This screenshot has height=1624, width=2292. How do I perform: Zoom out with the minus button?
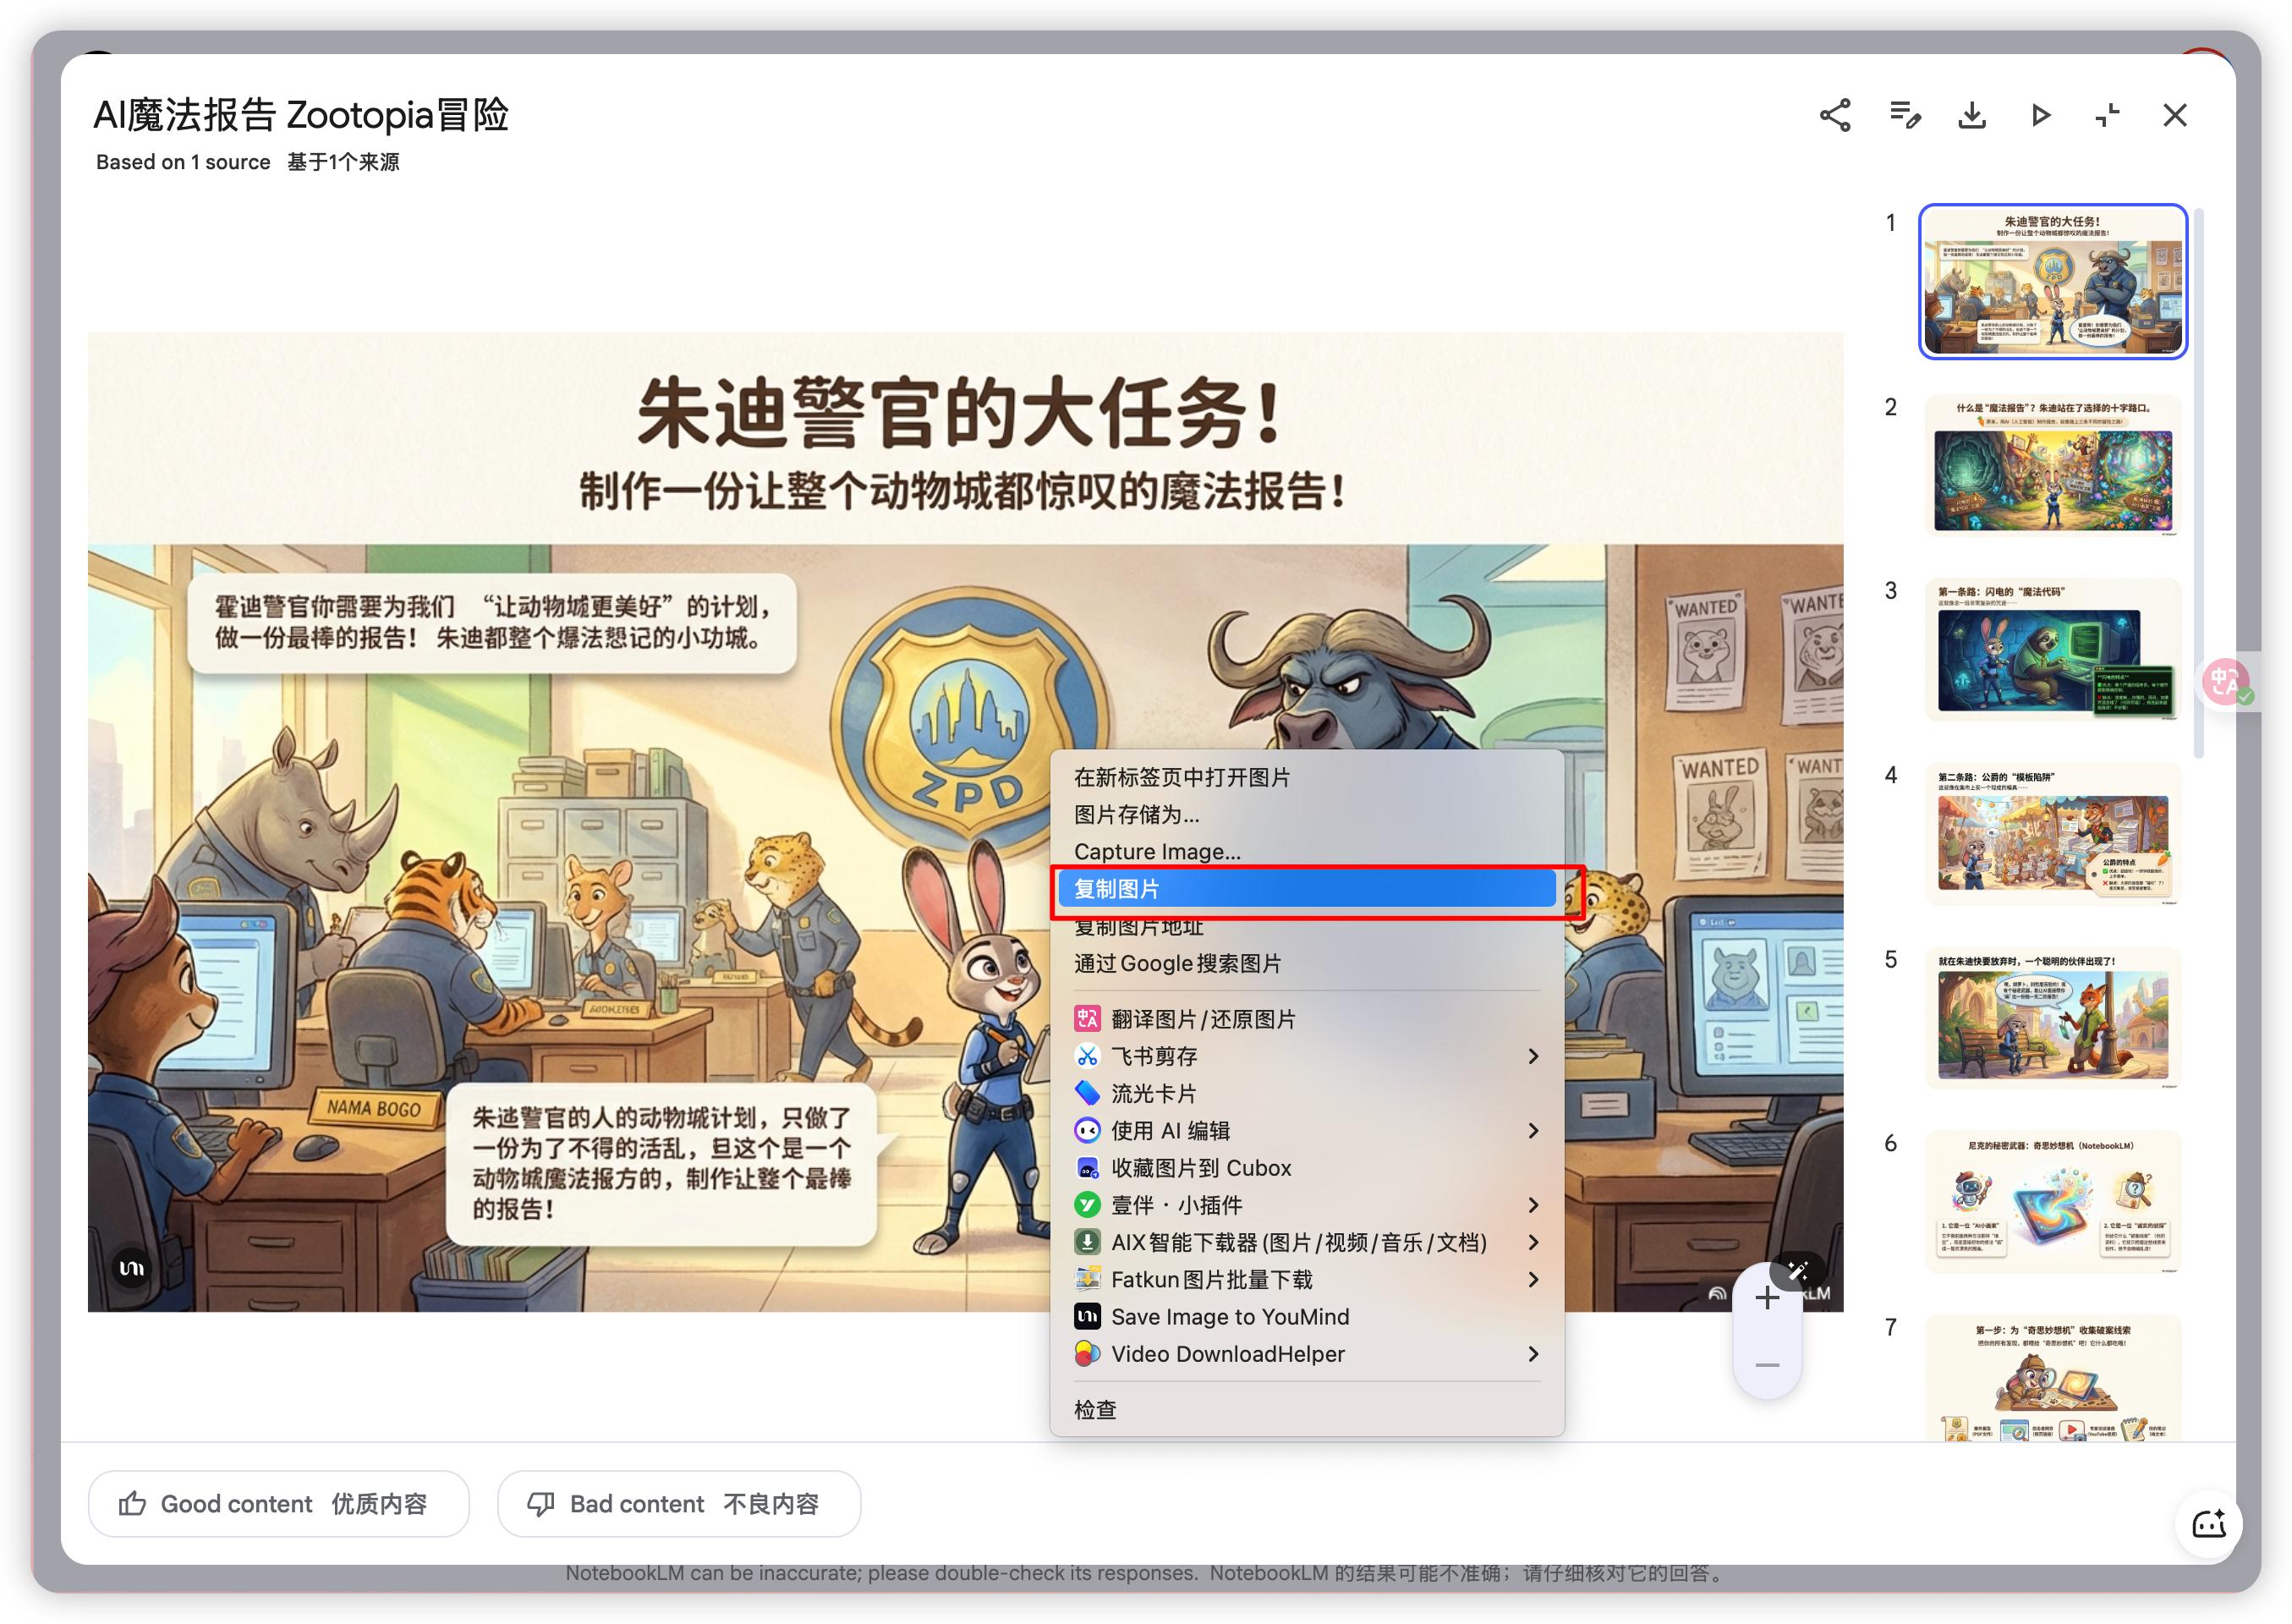pyautogui.click(x=1767, y=1365)
